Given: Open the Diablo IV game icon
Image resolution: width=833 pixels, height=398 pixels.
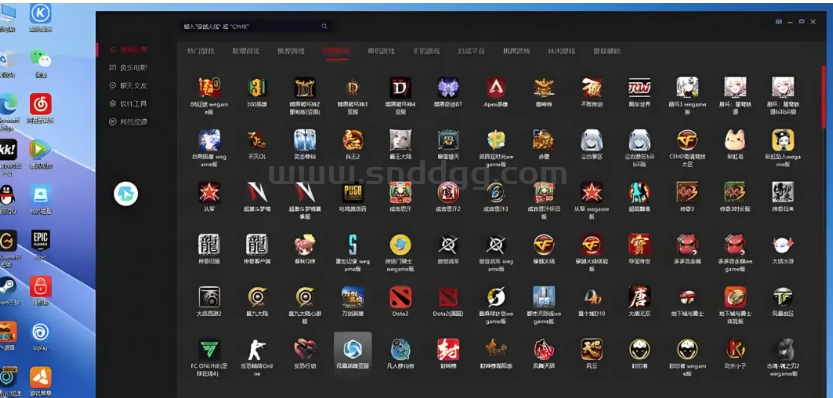Looking at the screenshot, I should pyautogui.click(x=401, y=88).
